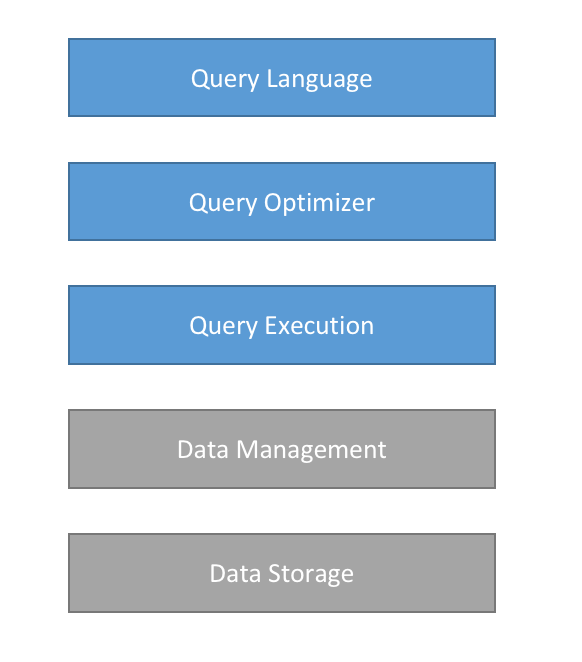The width and height of the screenshot is (582, 662).
Task: Click the word "Language" in top box
Action: (x=319, y=79)
